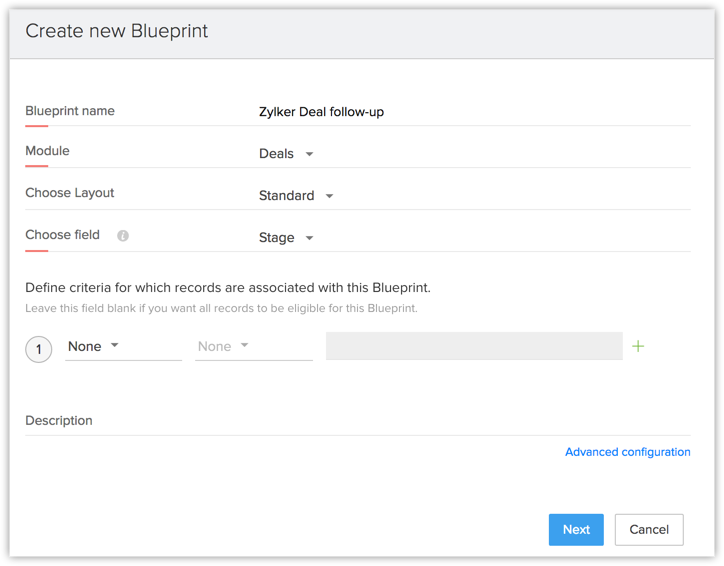
Task: Click the arrow next to Stage
Action: click(x=309, y=238)
